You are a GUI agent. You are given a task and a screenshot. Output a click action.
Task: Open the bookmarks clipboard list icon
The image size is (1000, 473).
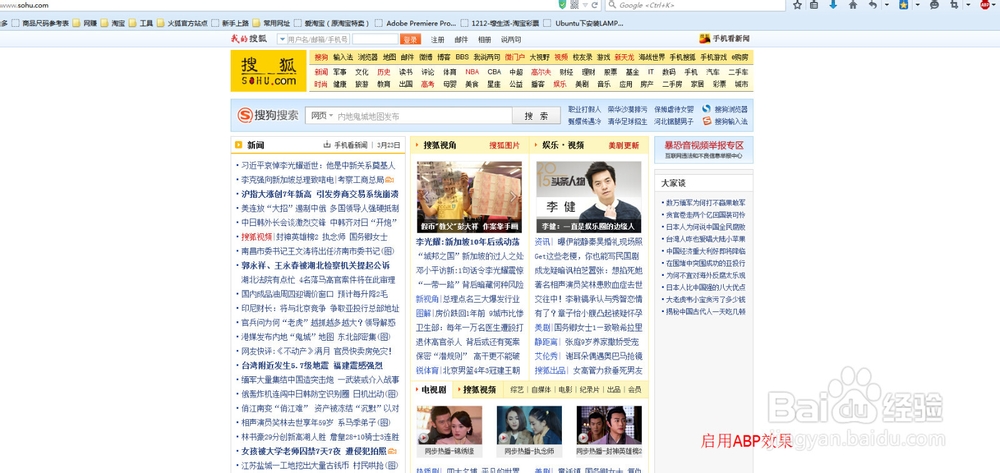tap(814, 5)
